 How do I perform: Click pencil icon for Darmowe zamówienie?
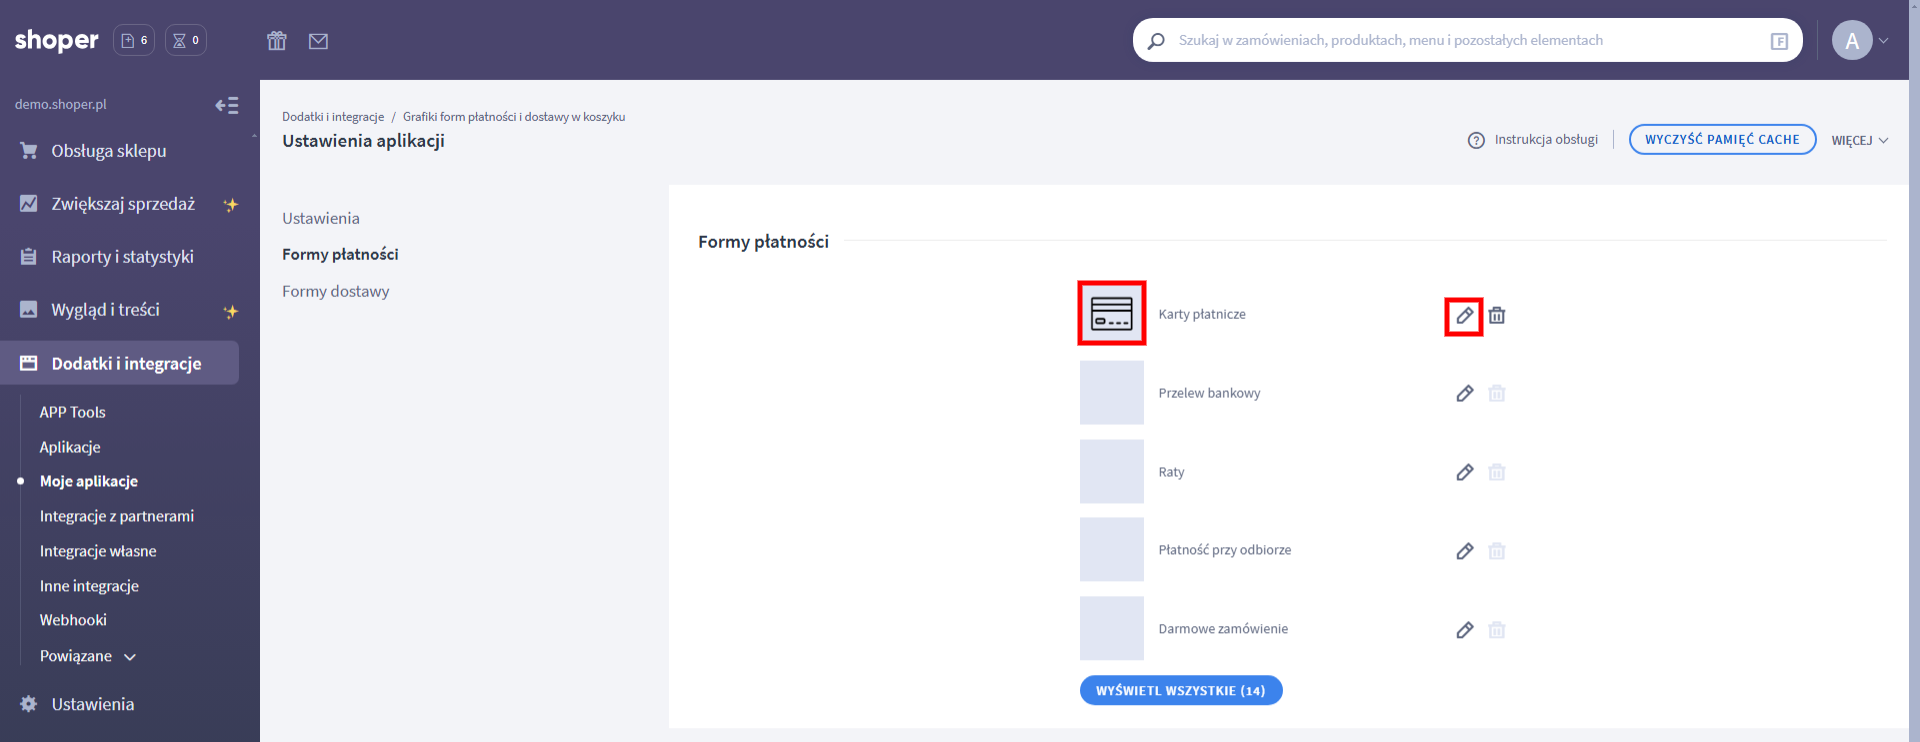1464,630
